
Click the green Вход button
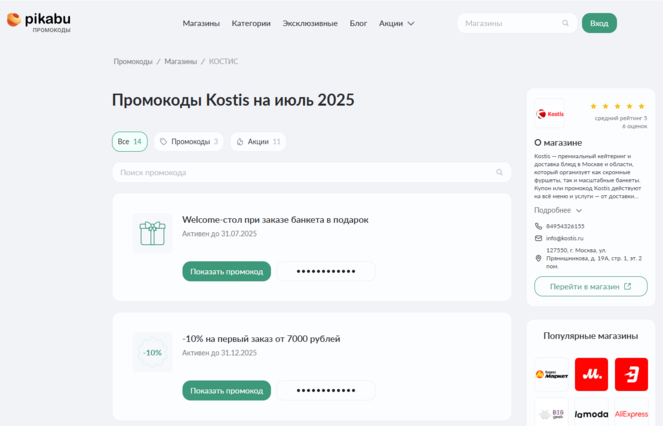point(599,23)
